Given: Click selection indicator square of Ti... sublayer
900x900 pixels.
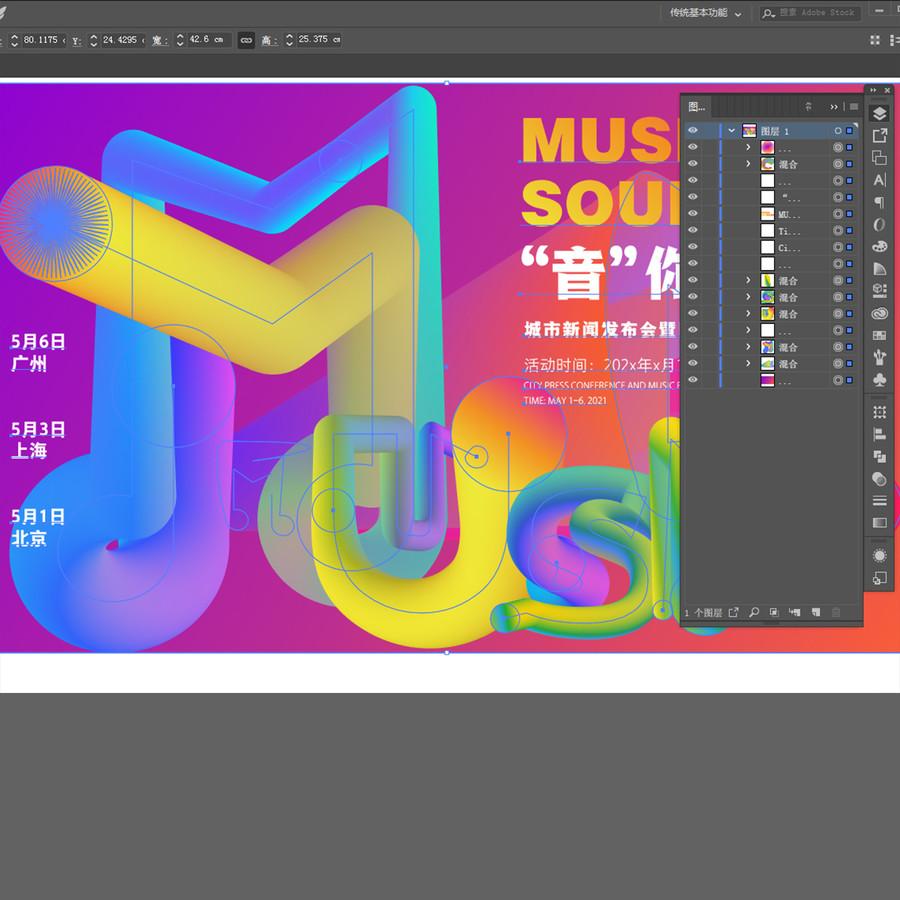Looking at the screenshot, I should point(849,231).
